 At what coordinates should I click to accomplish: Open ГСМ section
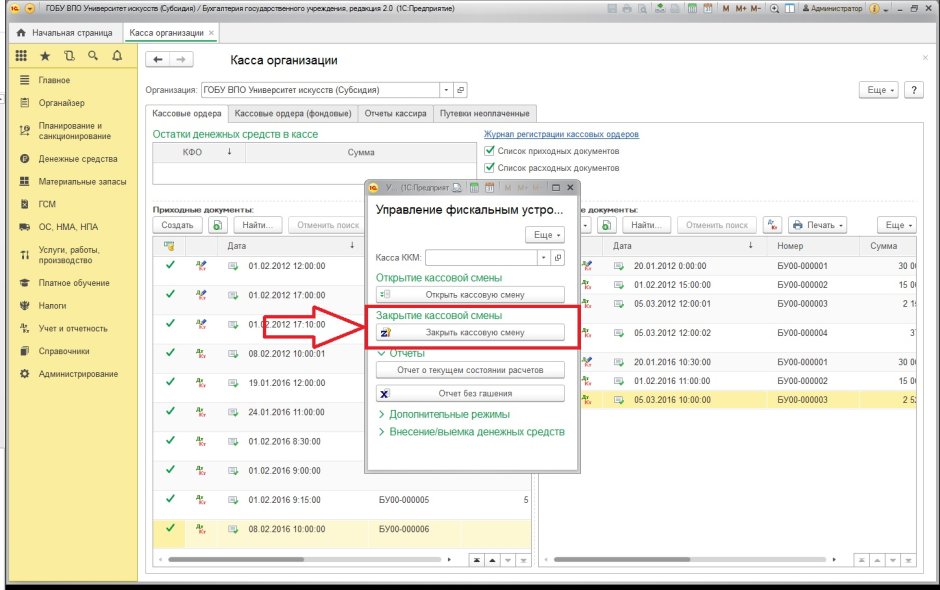pyautogui.click(x=47, y=204)
